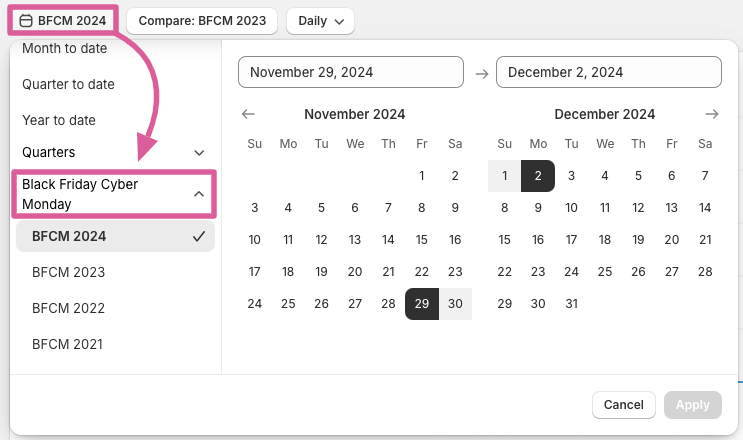Viewport: 743px width, 440px height.
Task: Go to previous month using left arrow
Action: pyautogui.click(x=249, y=114)
